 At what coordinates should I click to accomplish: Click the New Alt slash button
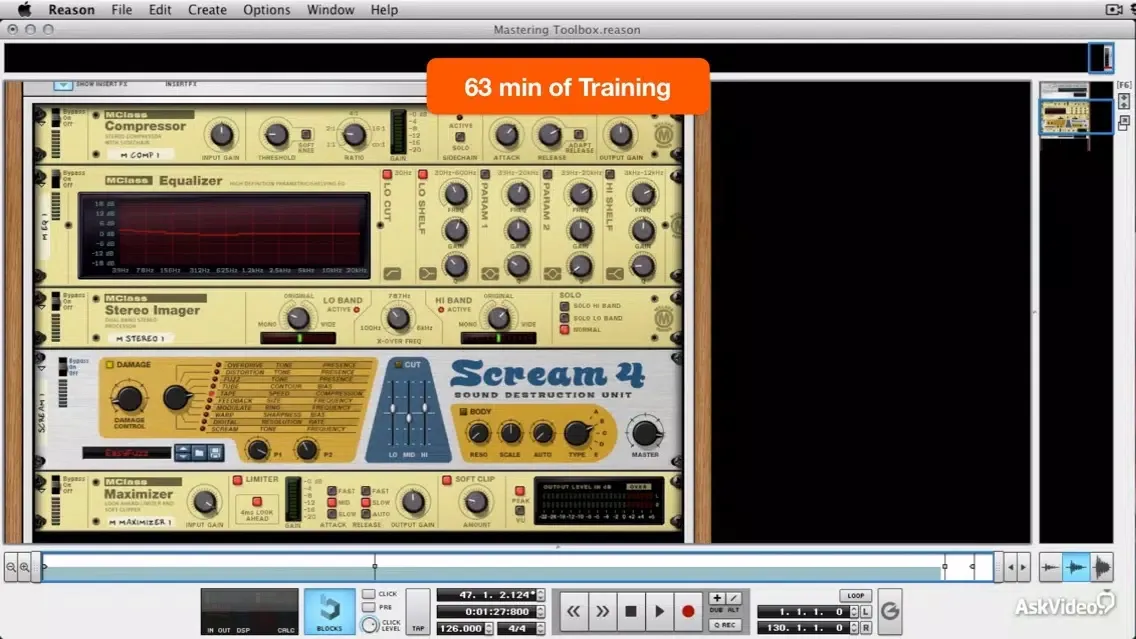coord(733,598)
